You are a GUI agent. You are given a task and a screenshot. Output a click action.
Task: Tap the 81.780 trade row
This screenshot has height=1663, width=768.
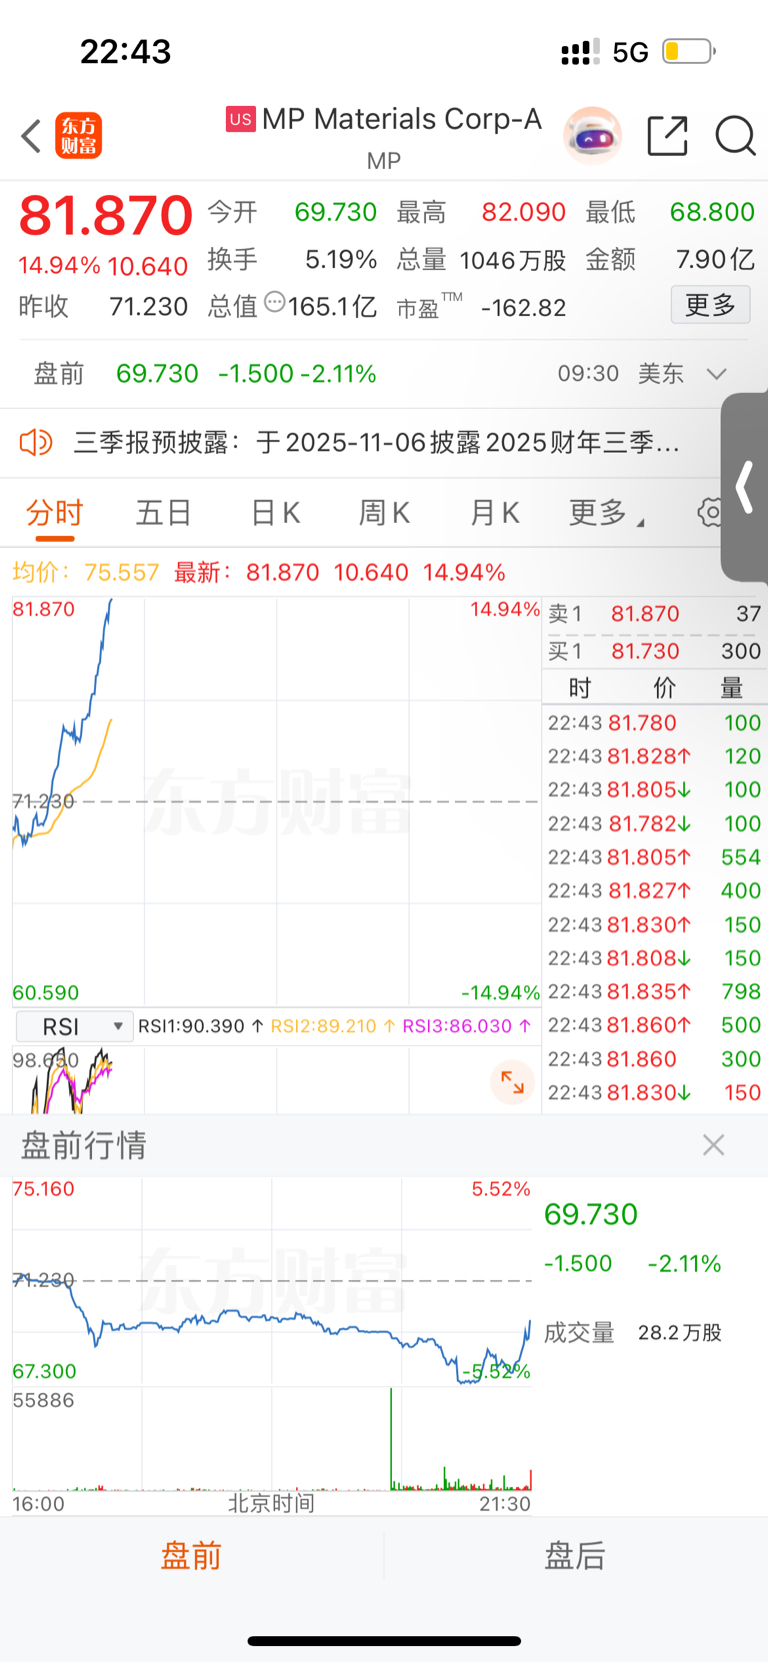click(x=655, y=723)
